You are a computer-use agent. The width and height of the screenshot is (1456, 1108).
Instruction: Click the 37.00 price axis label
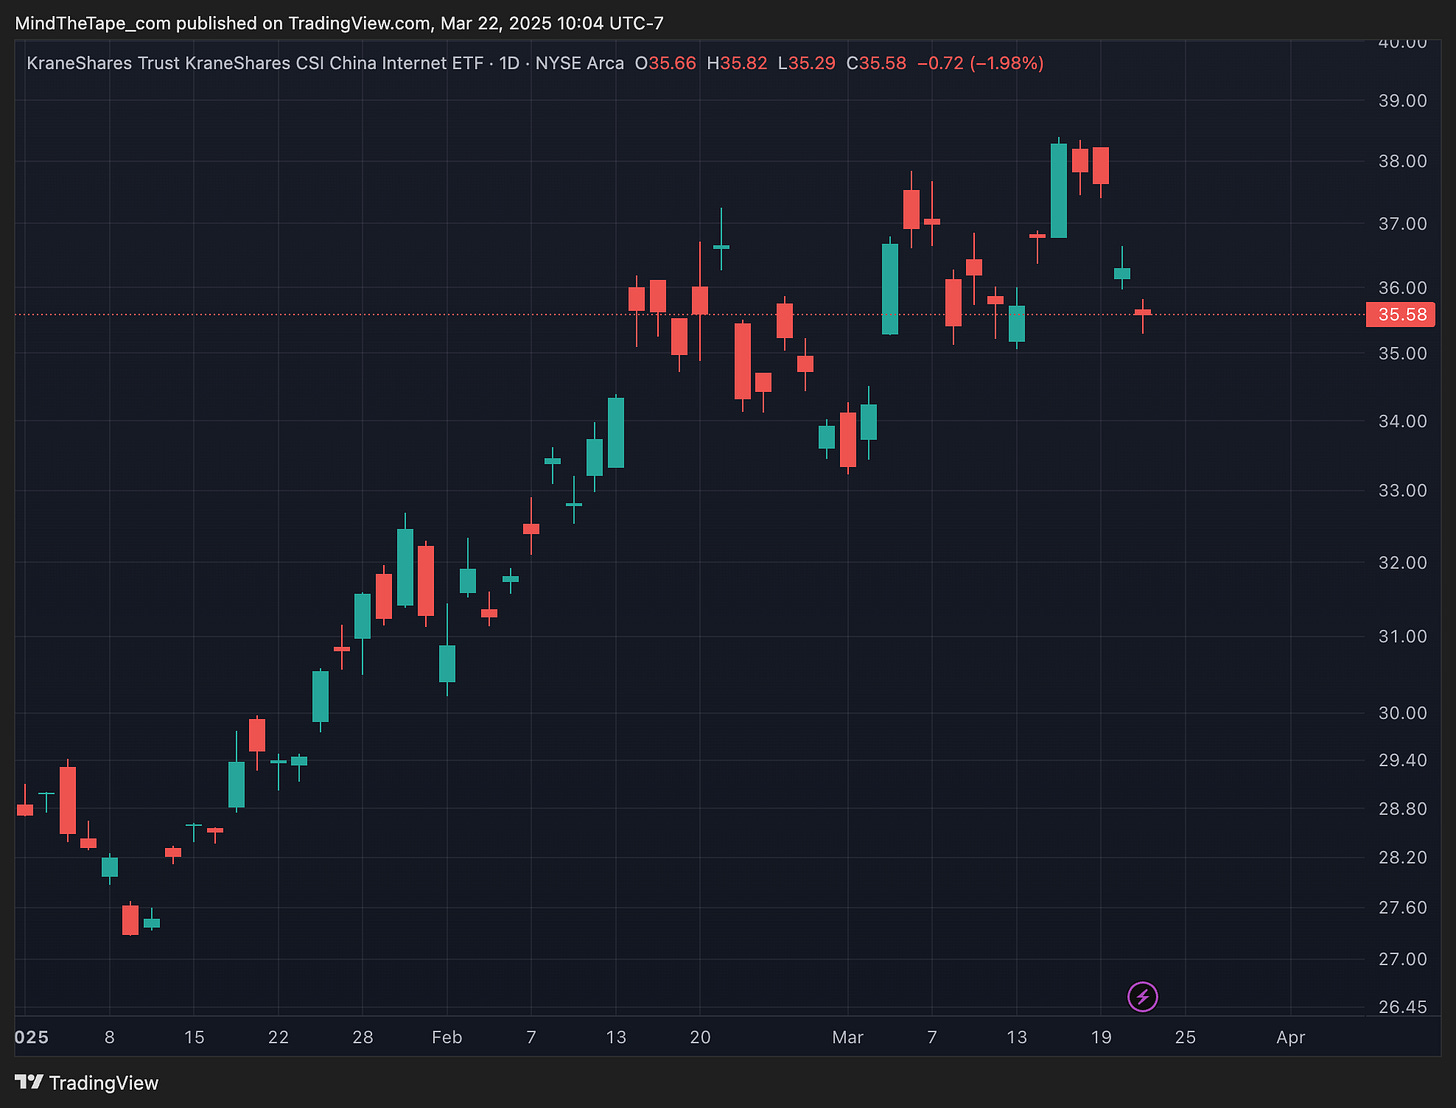(x=1402, y=224)
